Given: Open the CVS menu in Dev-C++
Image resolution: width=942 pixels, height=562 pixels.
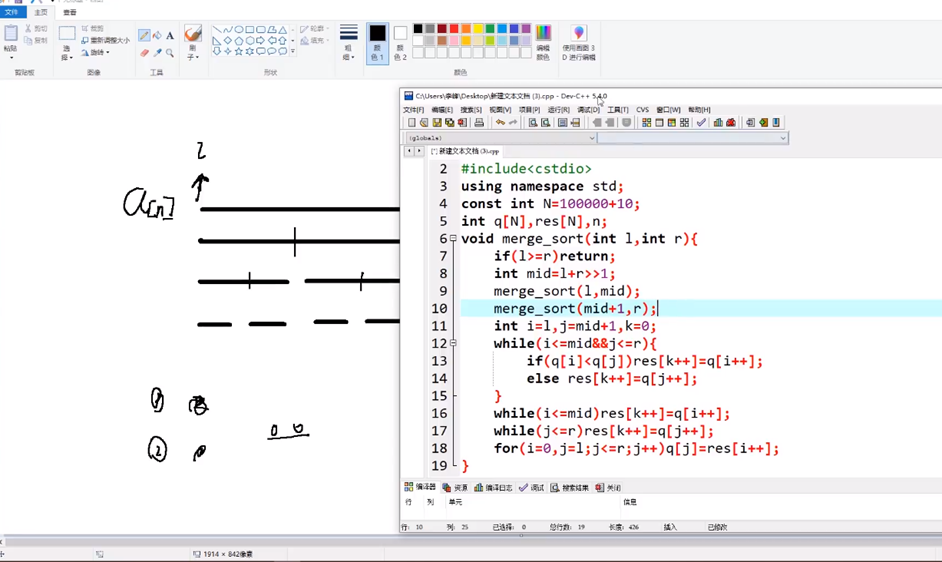Looking at the screenshot, I should pyautogui.click(x=642, y=110).
